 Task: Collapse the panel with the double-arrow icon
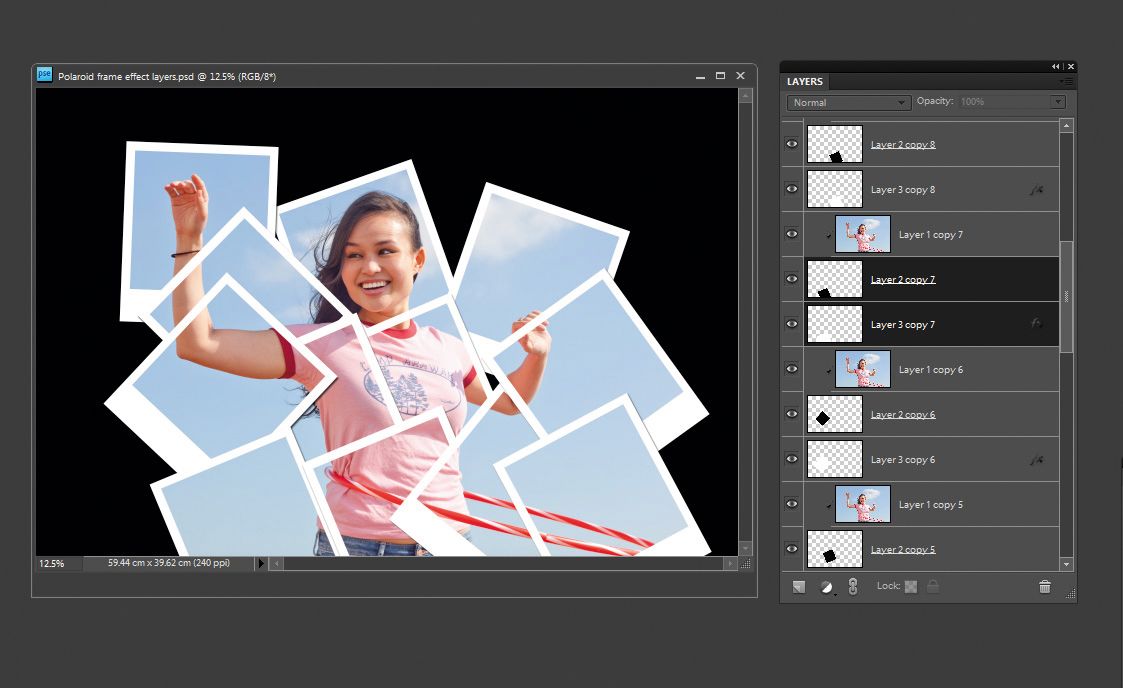coord(1056,66)
